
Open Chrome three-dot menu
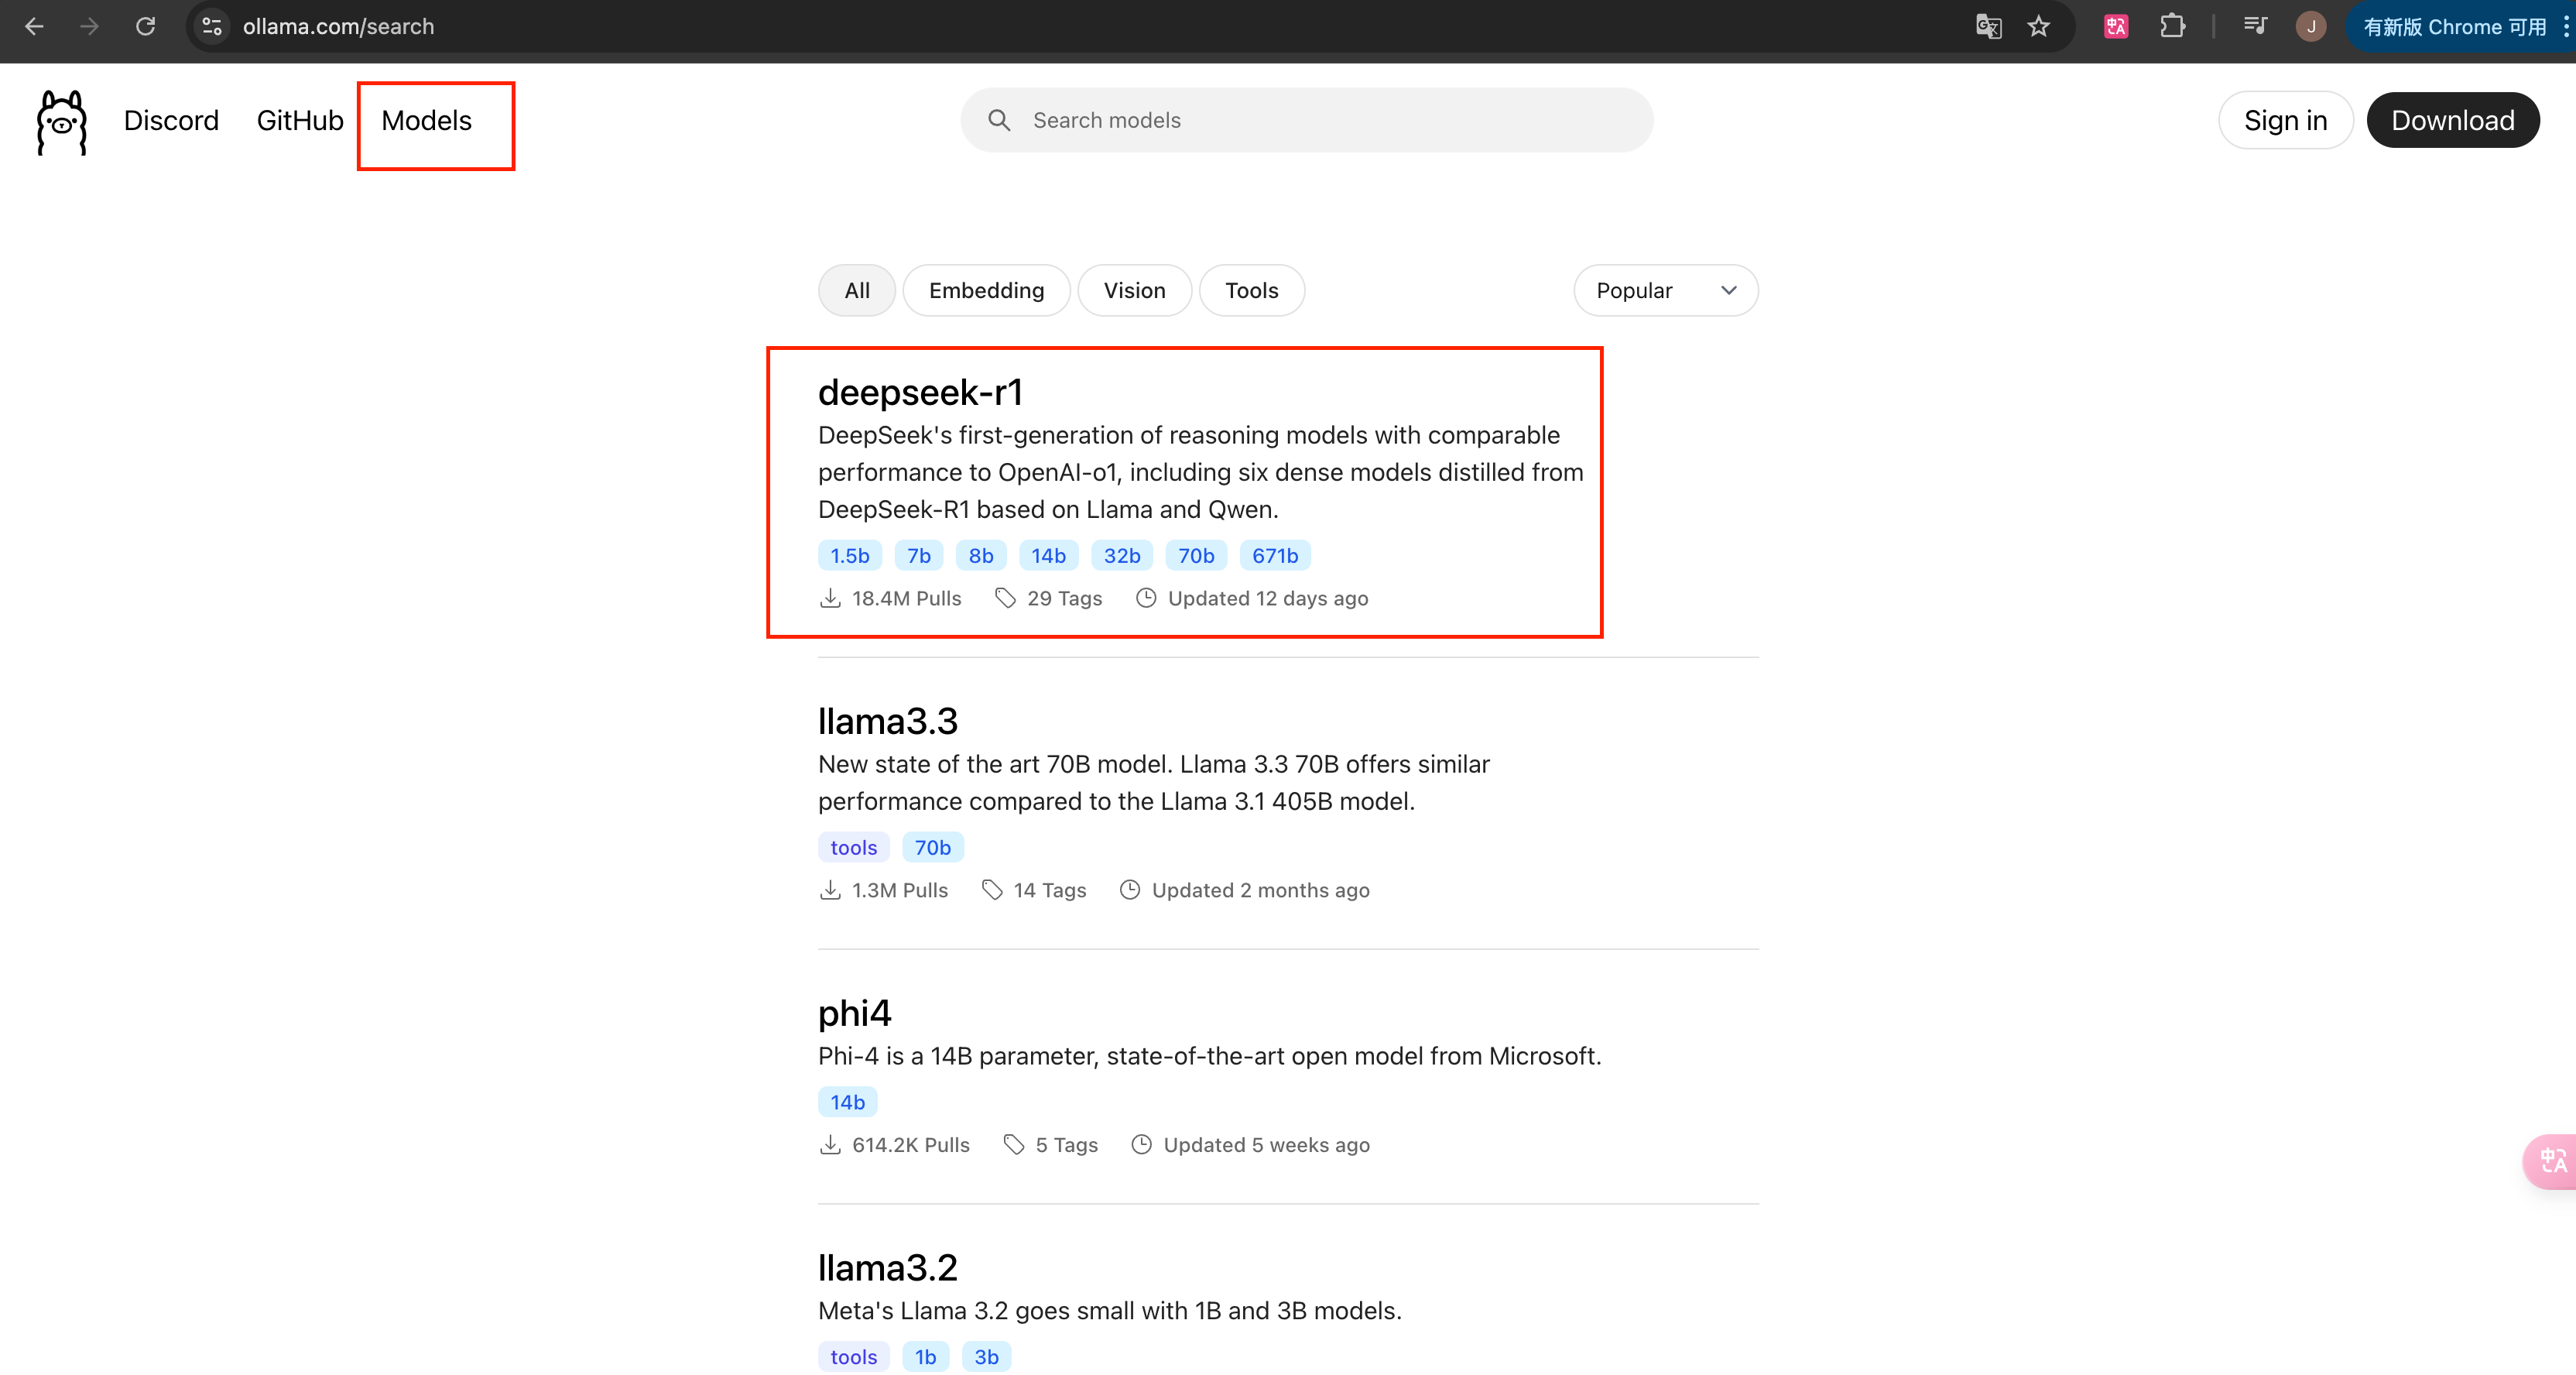[x=2566, y=26]
